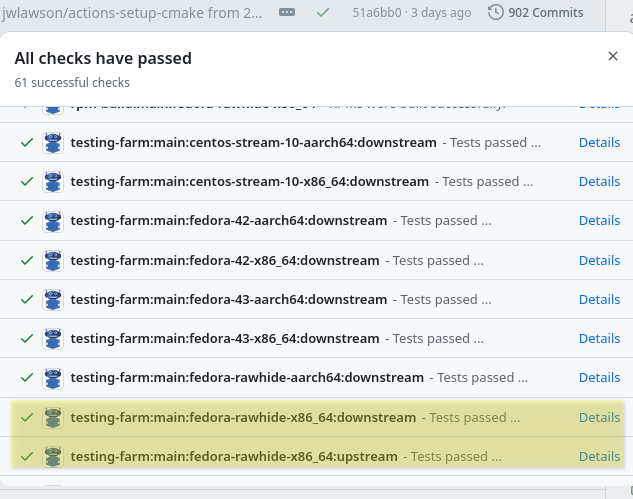
Task: Click success checkmark for centos-stream-10-x86_64:downstream
Action: pyautogui.click(x=27, y=182)
